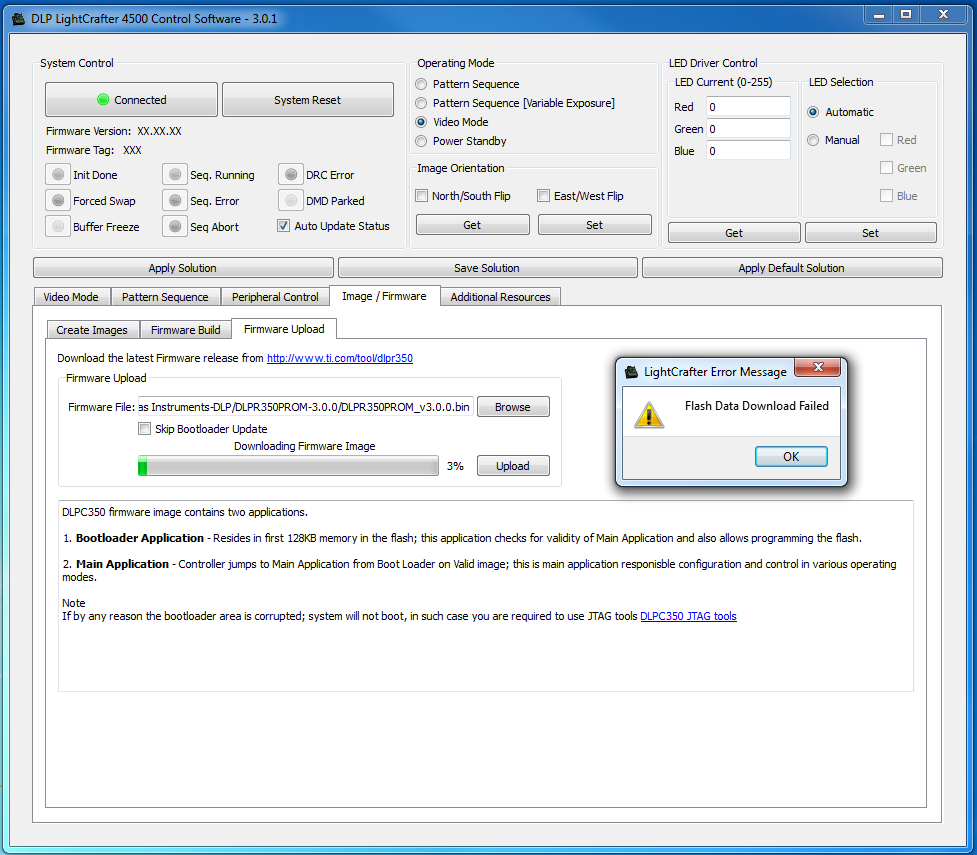The image size is (977, 855).
Task: Click the DMD Parked status indicator
Action: click(290, 201)
